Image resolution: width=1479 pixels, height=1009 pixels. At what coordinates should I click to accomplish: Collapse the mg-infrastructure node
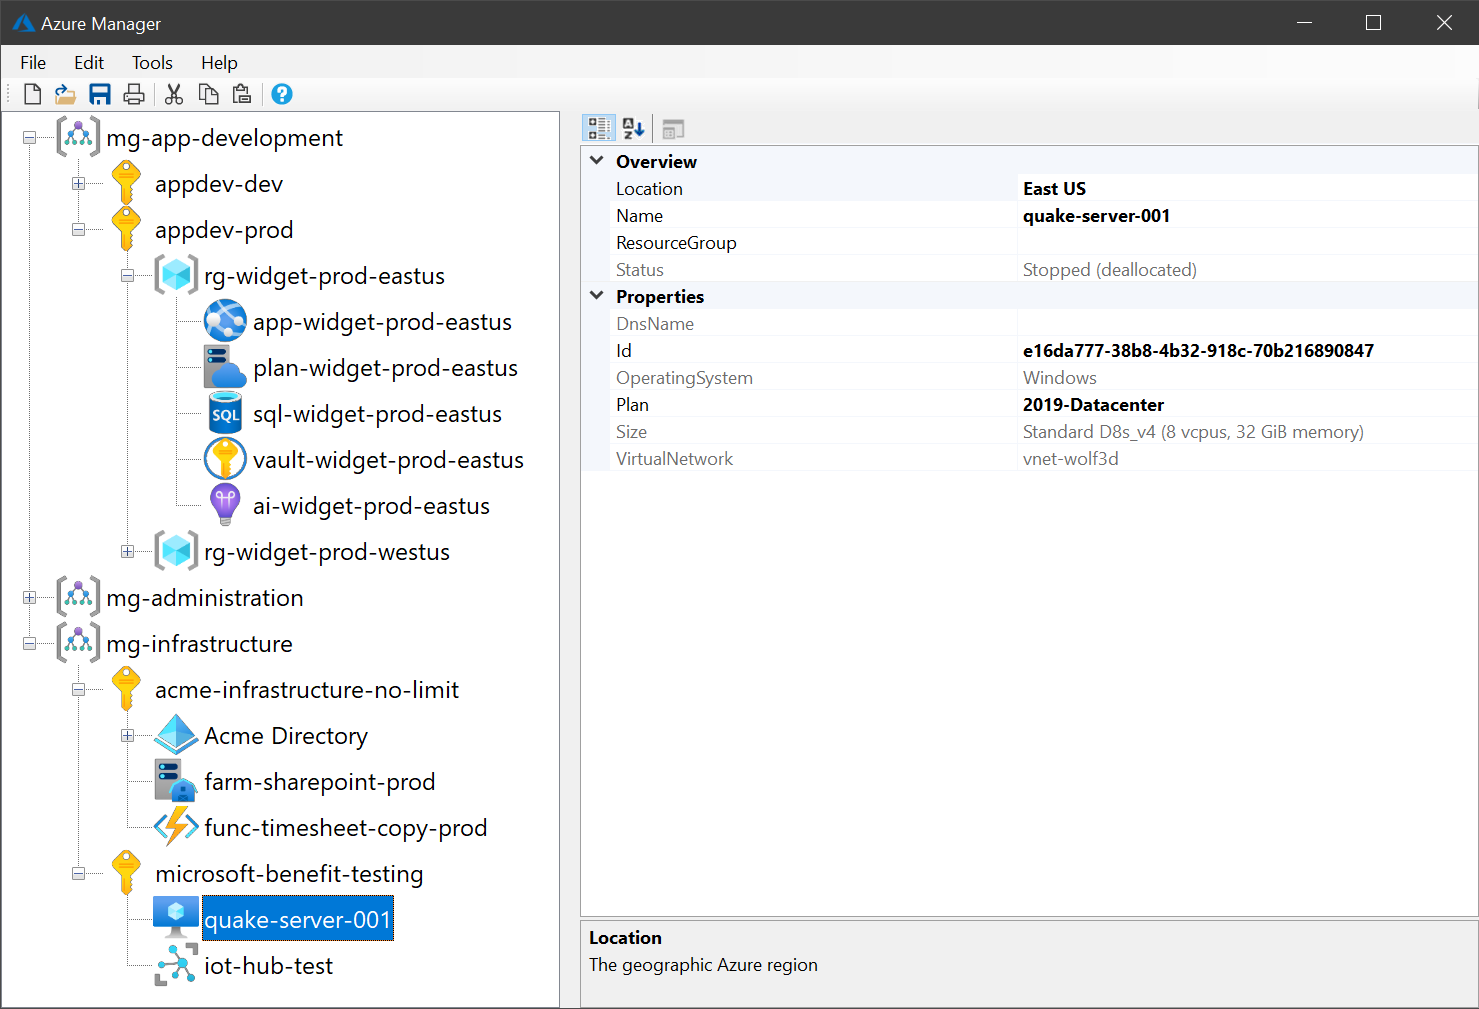tap(30, 644)
